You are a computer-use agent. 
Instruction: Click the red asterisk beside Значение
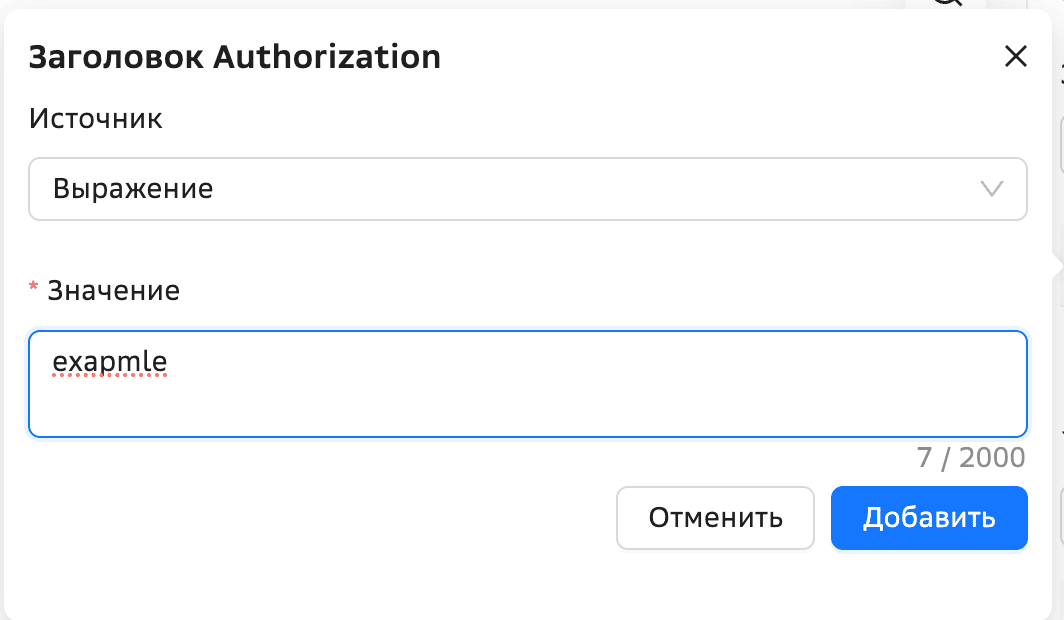point(33,290)
